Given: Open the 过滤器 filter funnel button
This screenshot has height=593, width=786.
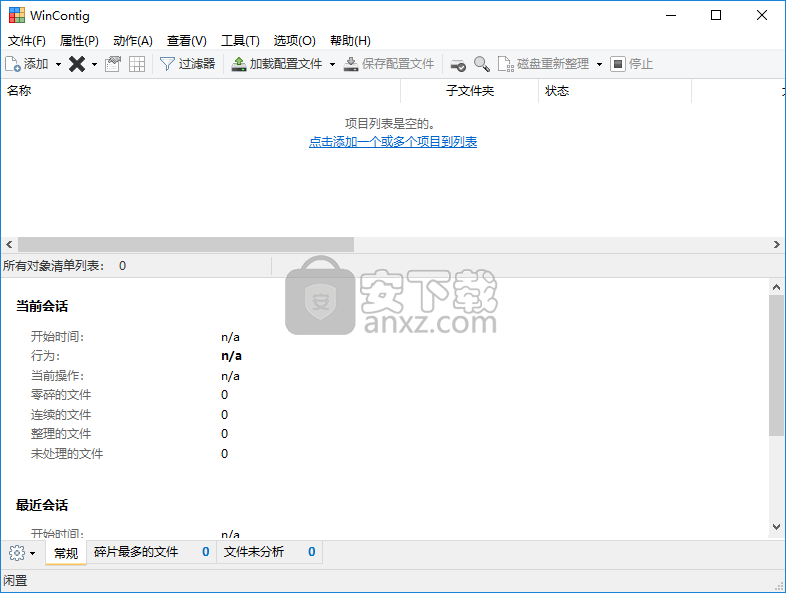Looking at the screenshot, I should point(187,64).
